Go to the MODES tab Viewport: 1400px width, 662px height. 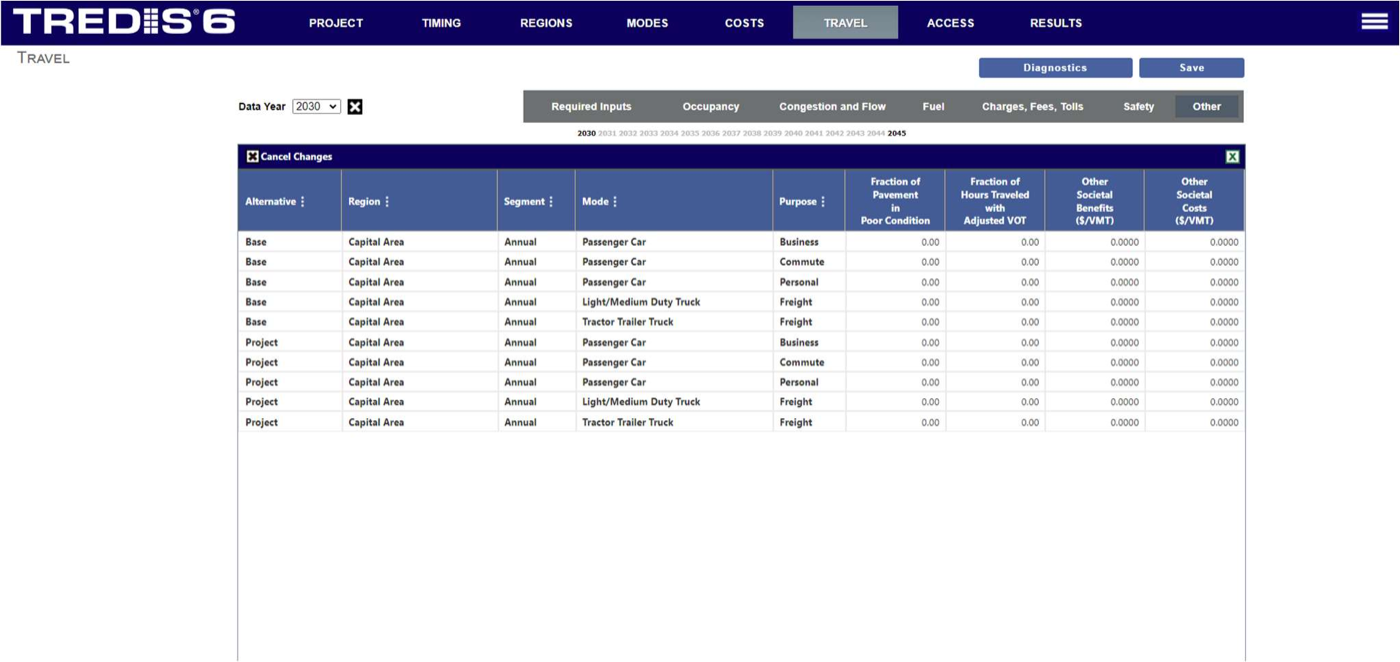coord(647,23)
